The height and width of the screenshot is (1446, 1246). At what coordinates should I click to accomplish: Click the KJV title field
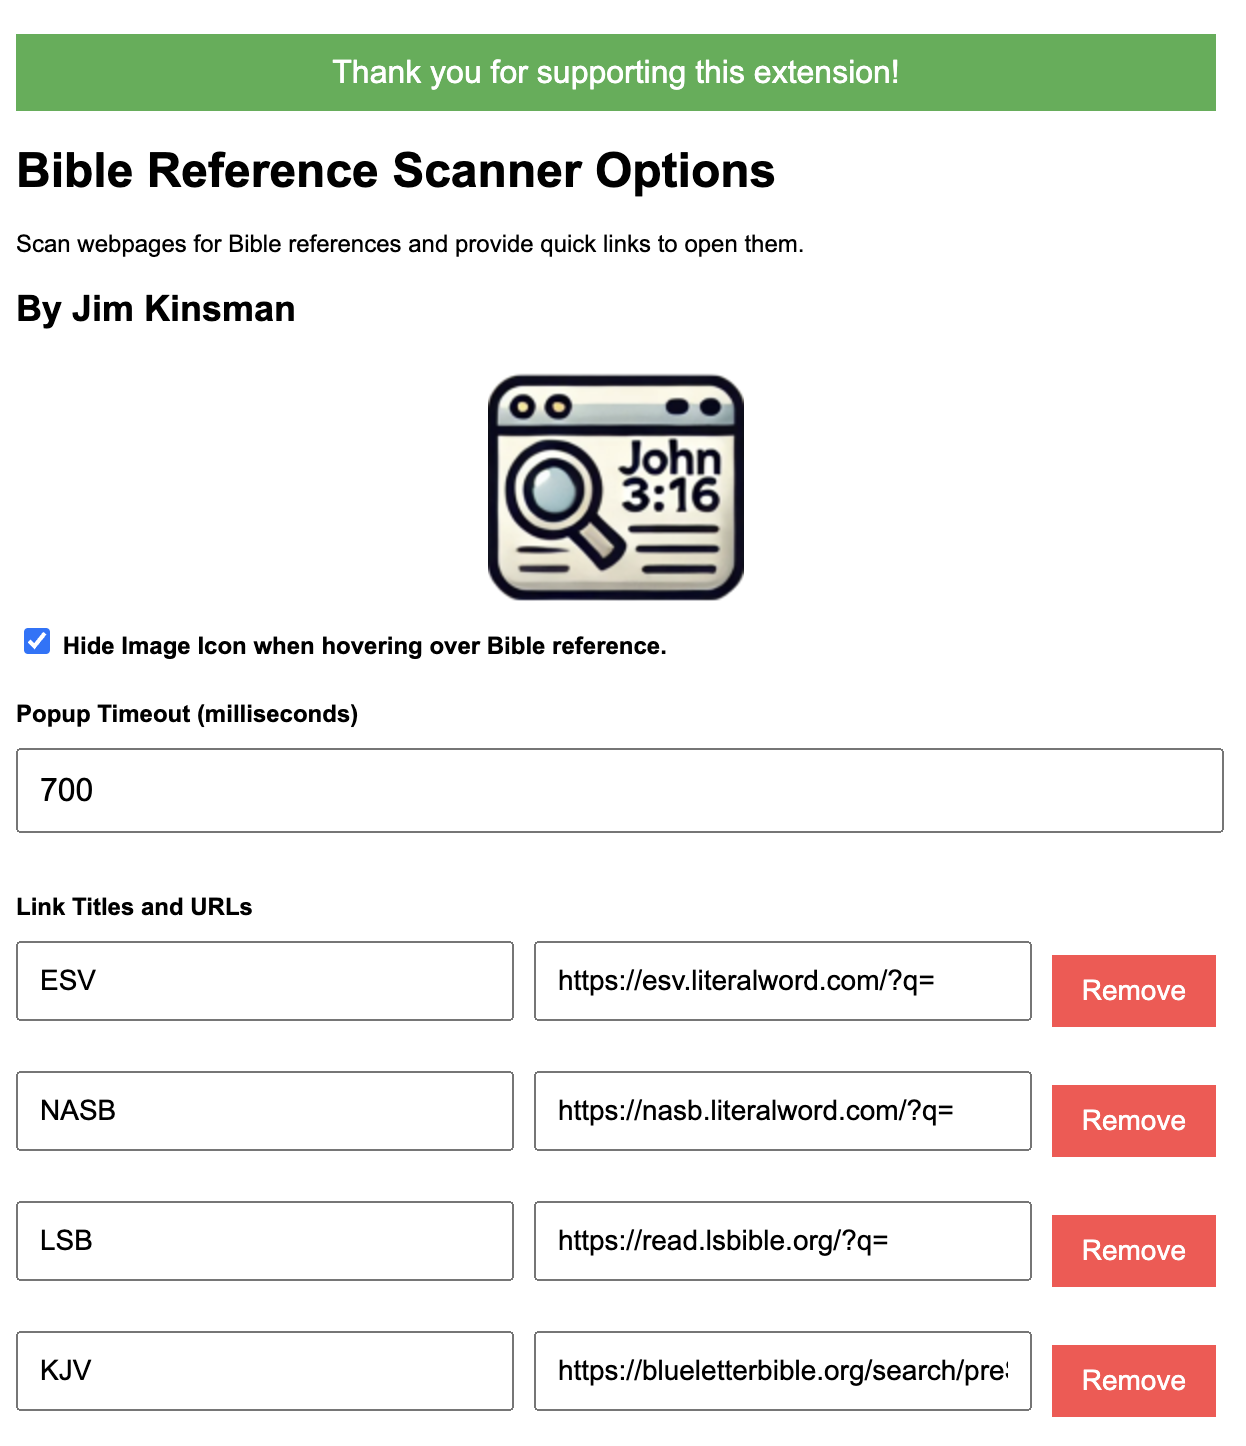click(x=264, y=1371)
